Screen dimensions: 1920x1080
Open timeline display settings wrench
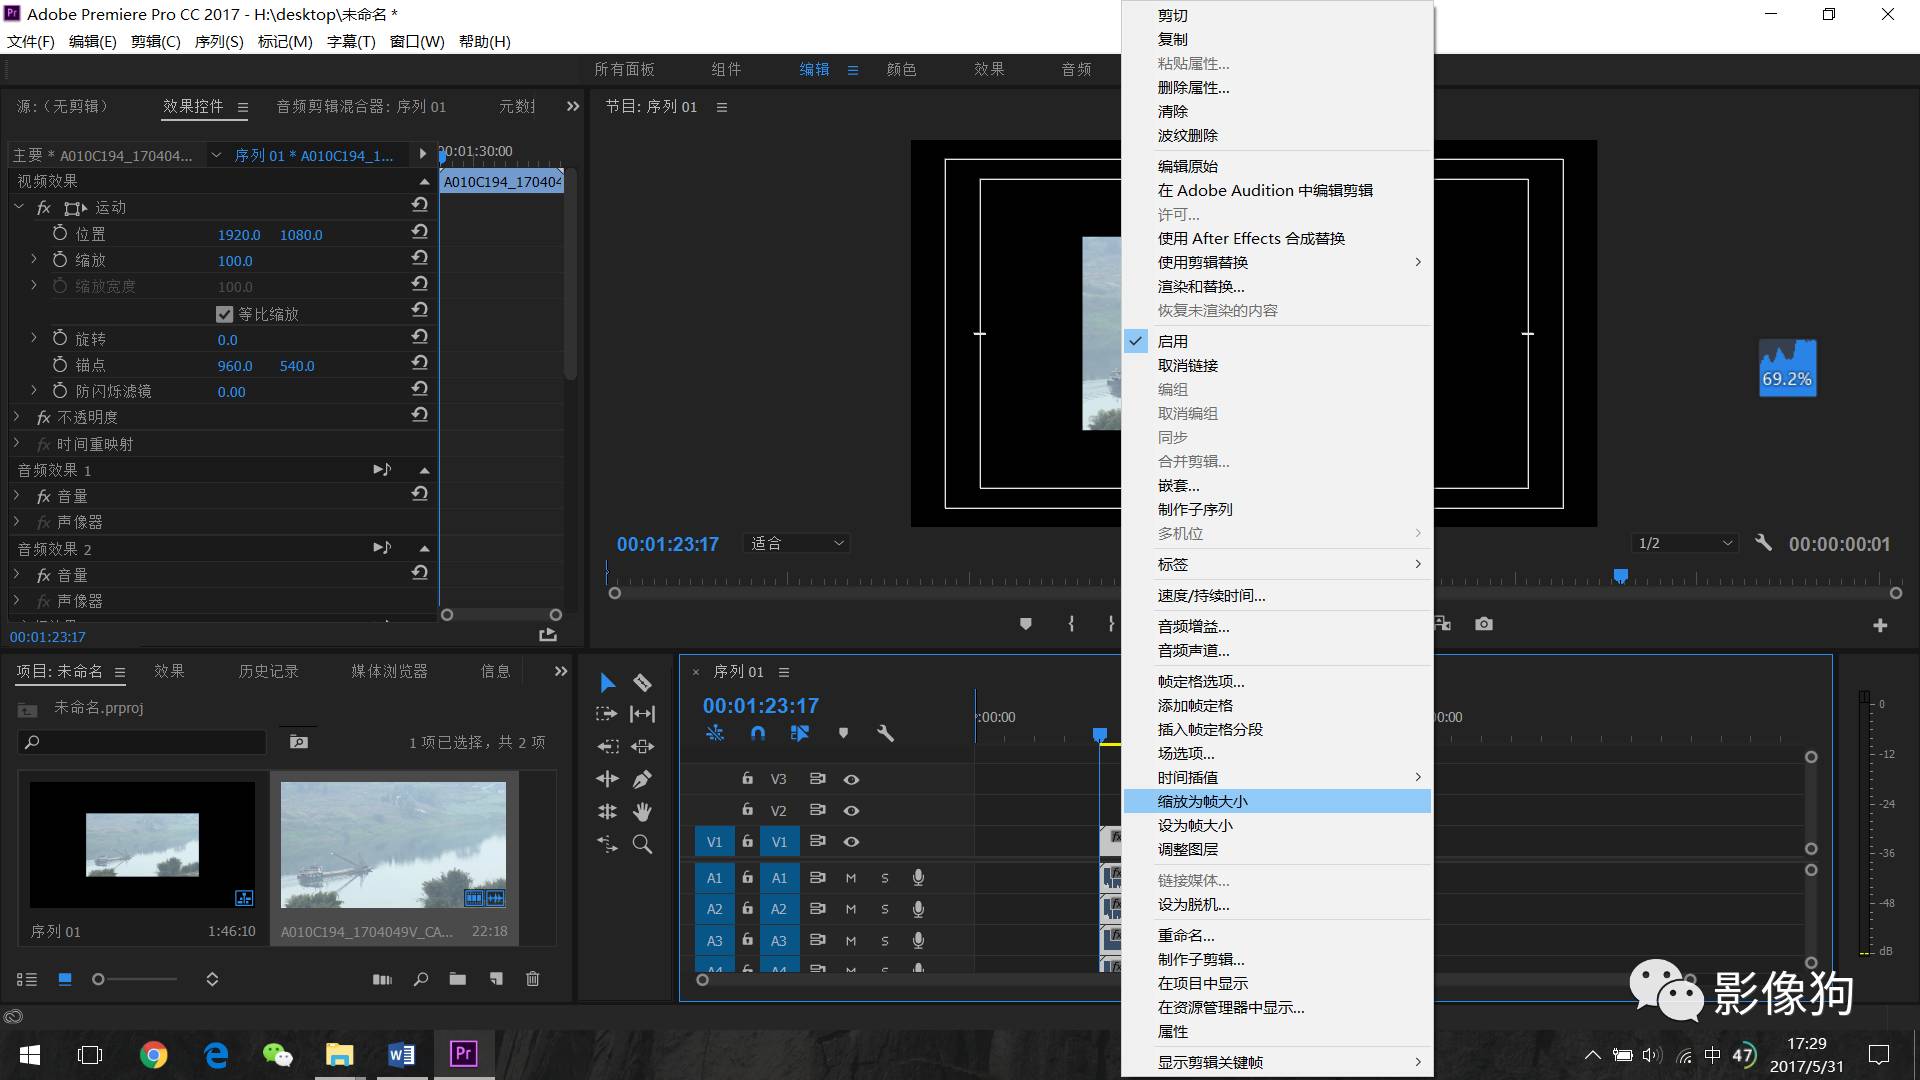point(885,733)
